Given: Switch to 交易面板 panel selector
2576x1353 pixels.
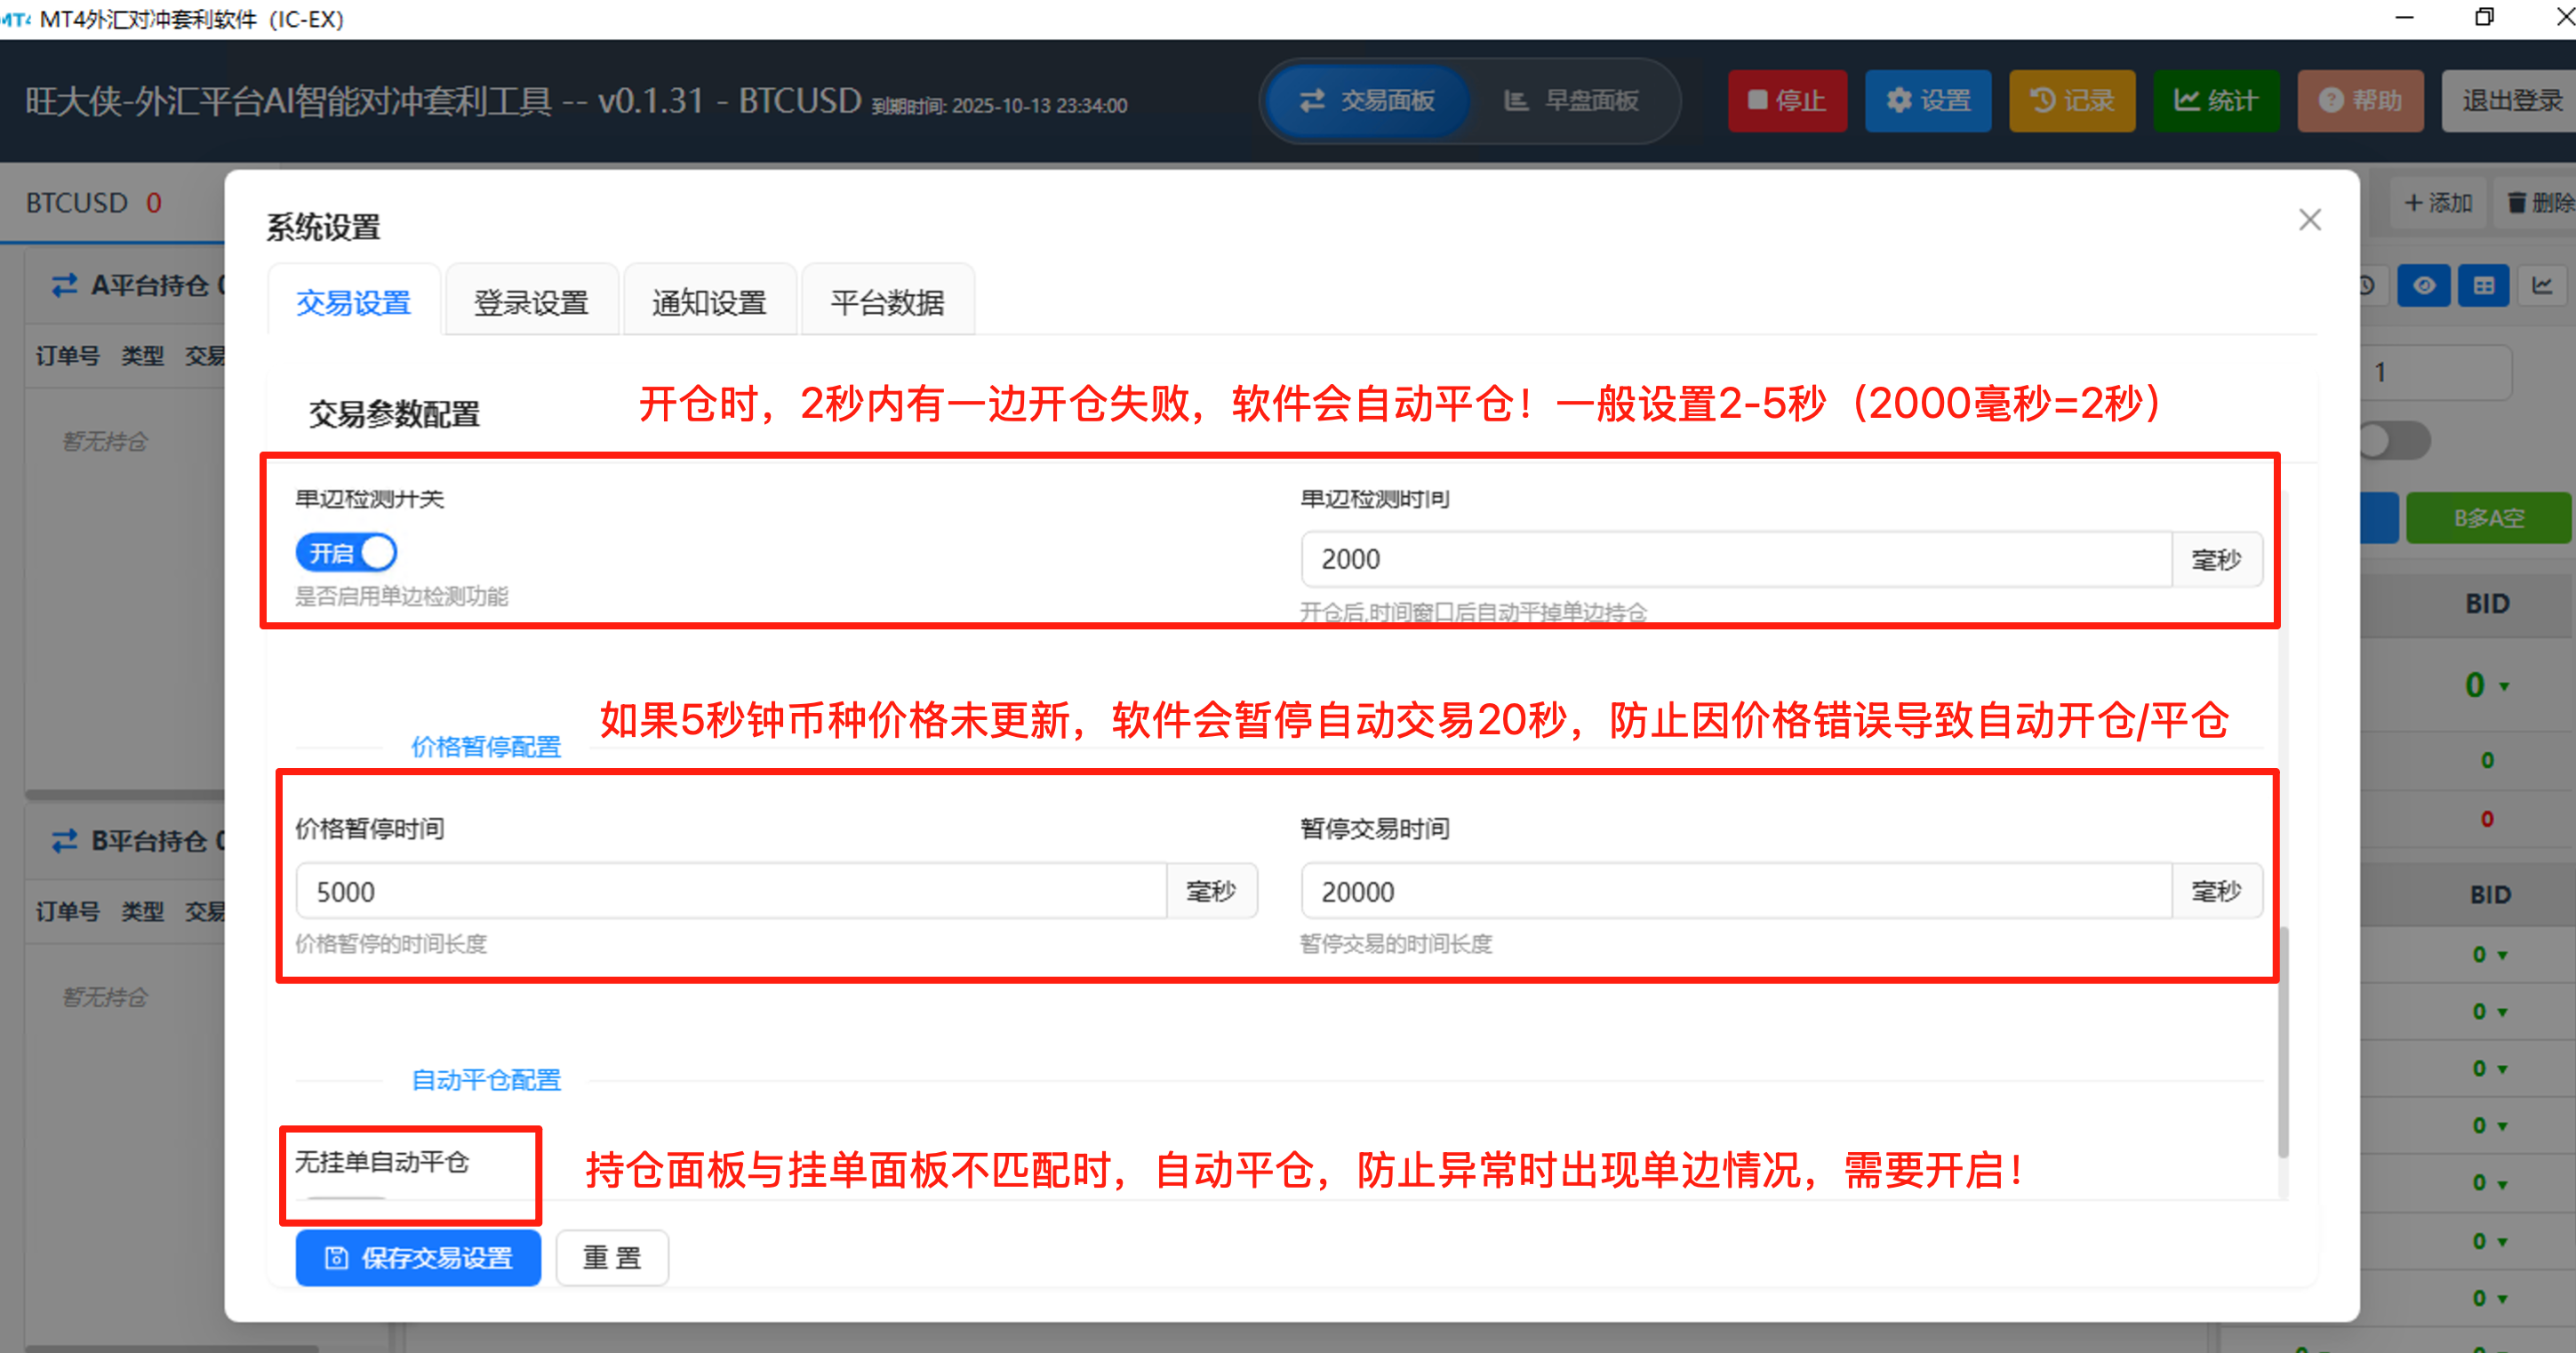Looking at the screenshot, I should (x=1366, y=101).
